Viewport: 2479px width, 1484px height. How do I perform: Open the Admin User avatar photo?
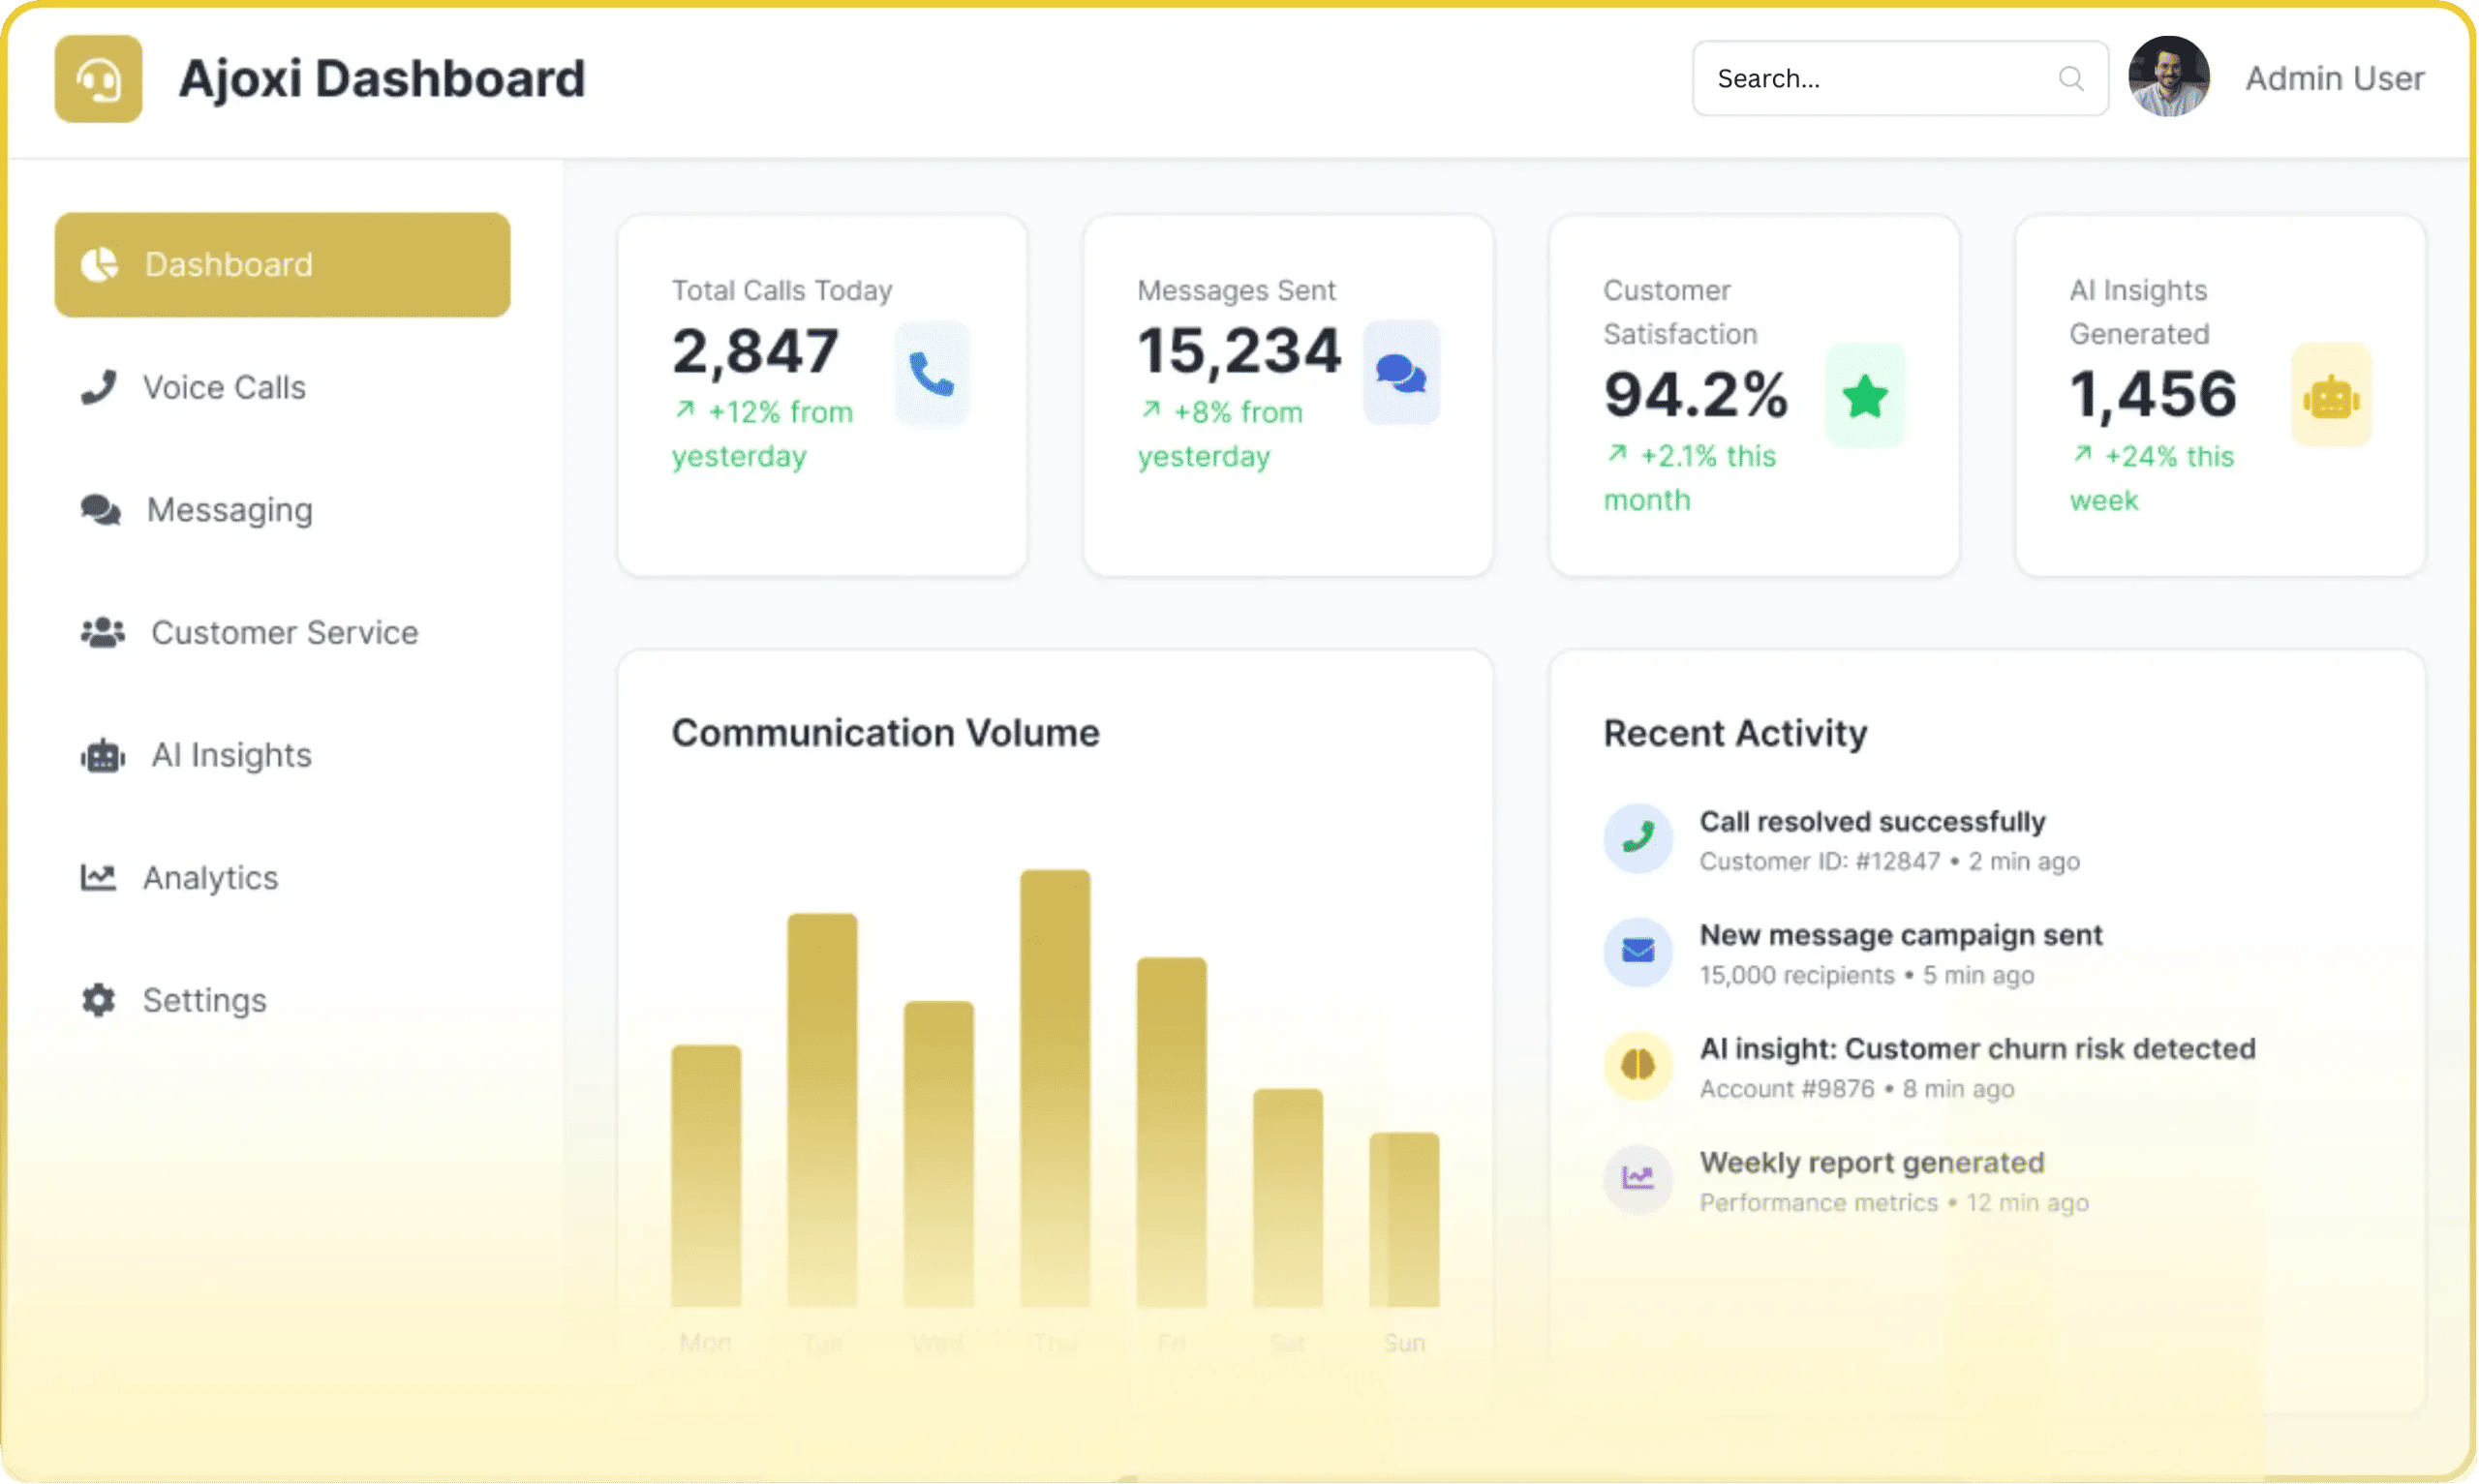(x=2168, y=77)
